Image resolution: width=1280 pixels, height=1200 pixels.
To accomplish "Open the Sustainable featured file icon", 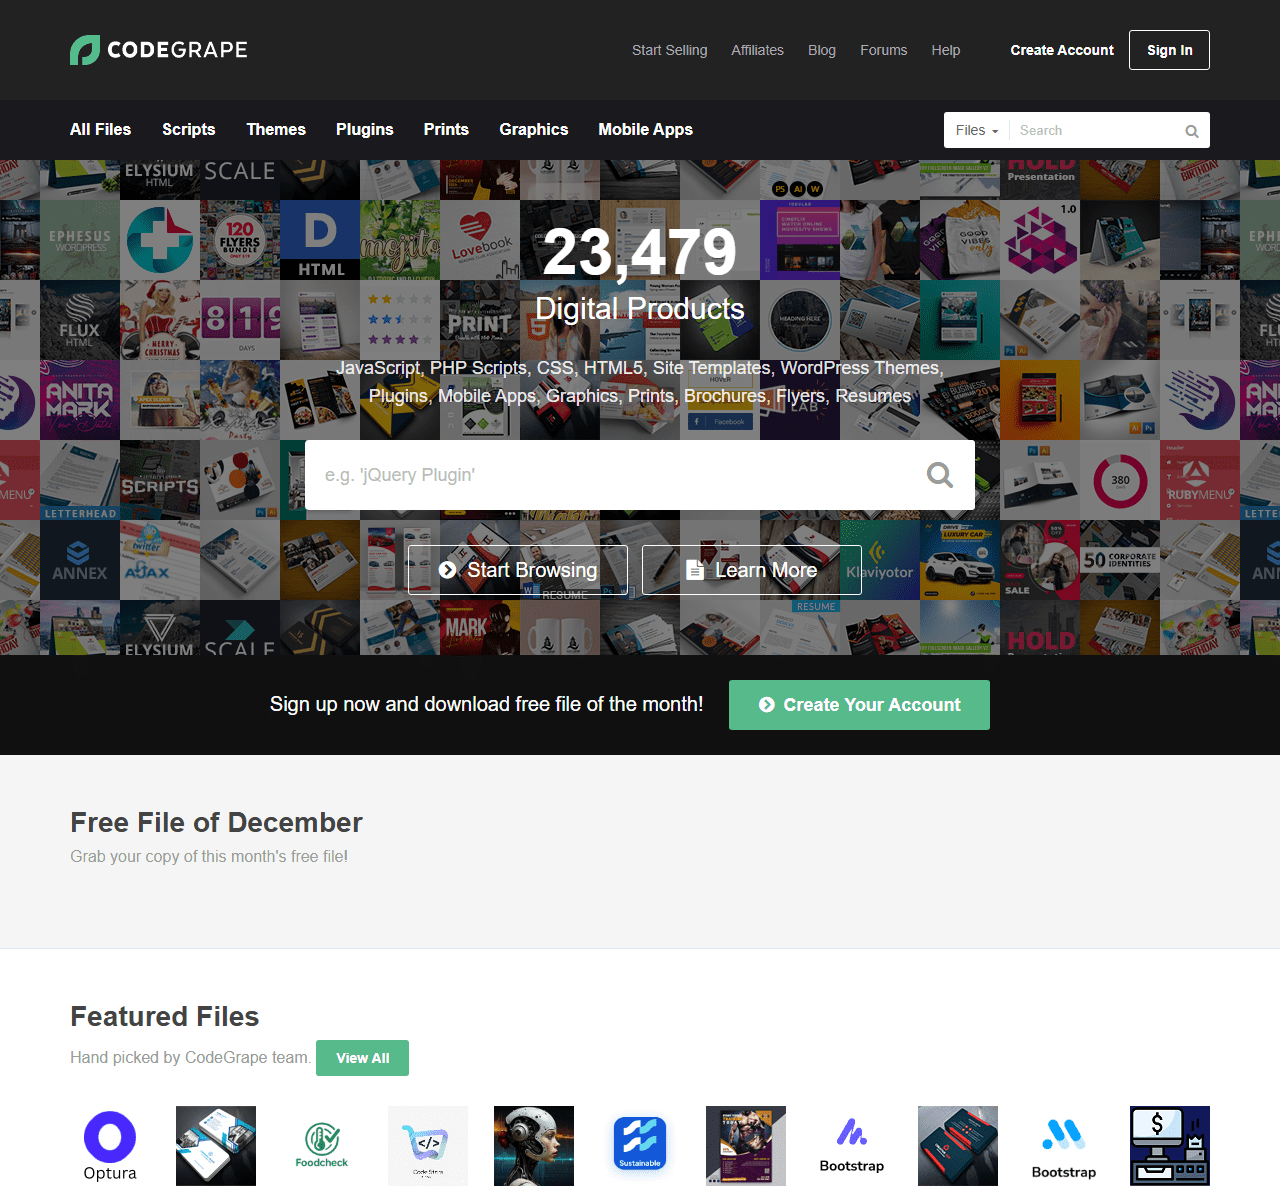I will (640, 1146).
